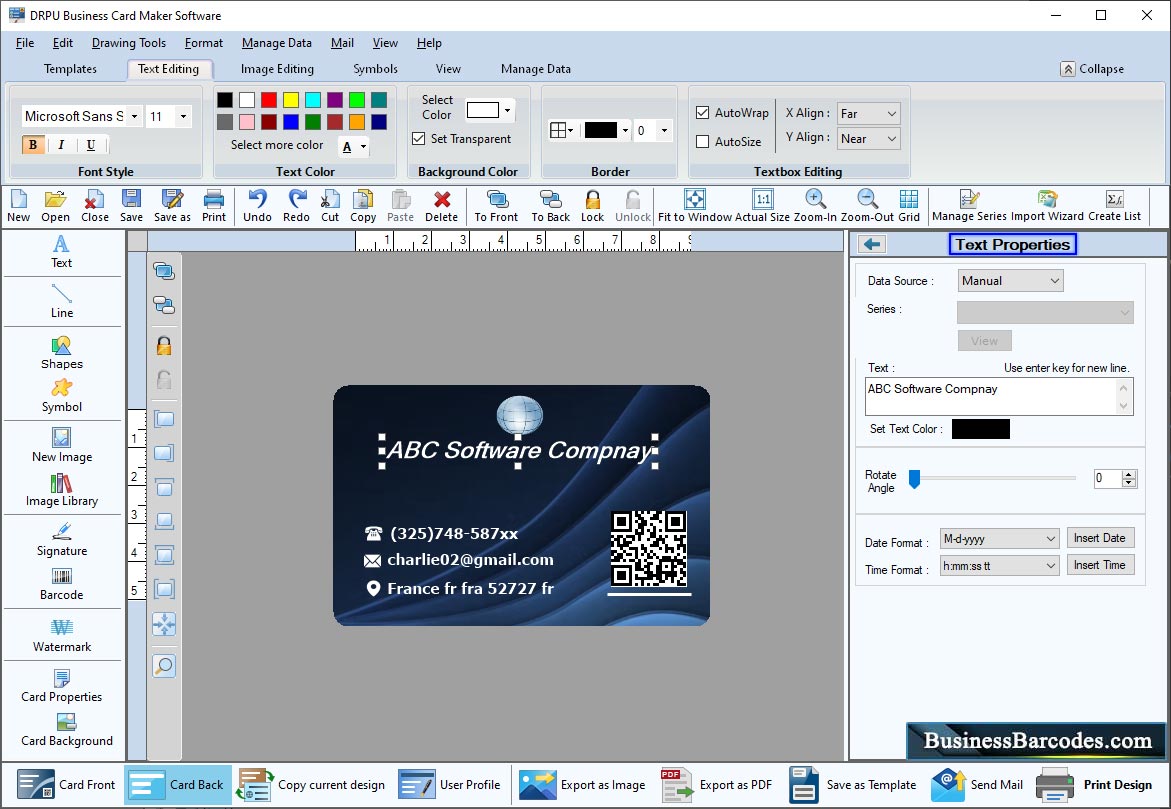Click the Redo toolbar icon
The width and height of the screenshot is (1171, 809).
pyautogui.click(x=296, y=206)
